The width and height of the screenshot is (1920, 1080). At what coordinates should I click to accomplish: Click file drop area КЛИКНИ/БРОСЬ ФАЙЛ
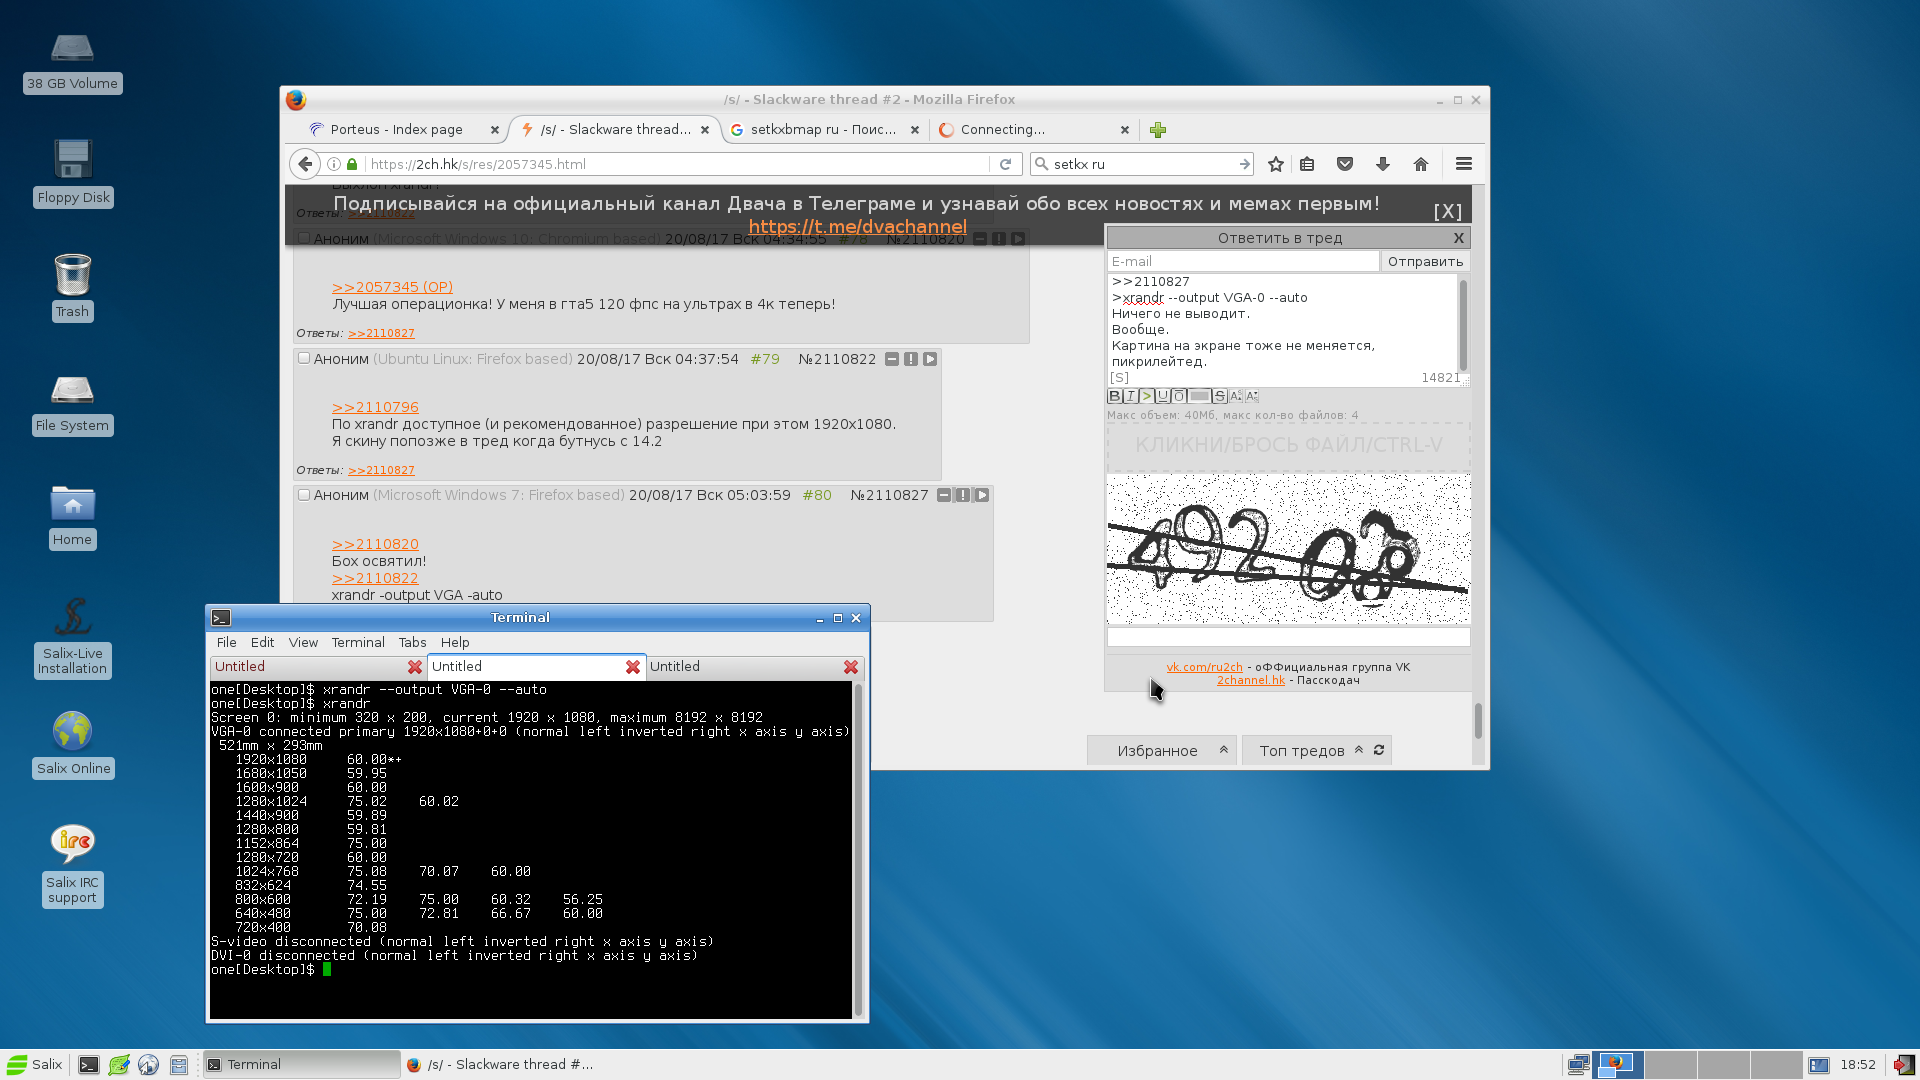(x=1288, y=445)
